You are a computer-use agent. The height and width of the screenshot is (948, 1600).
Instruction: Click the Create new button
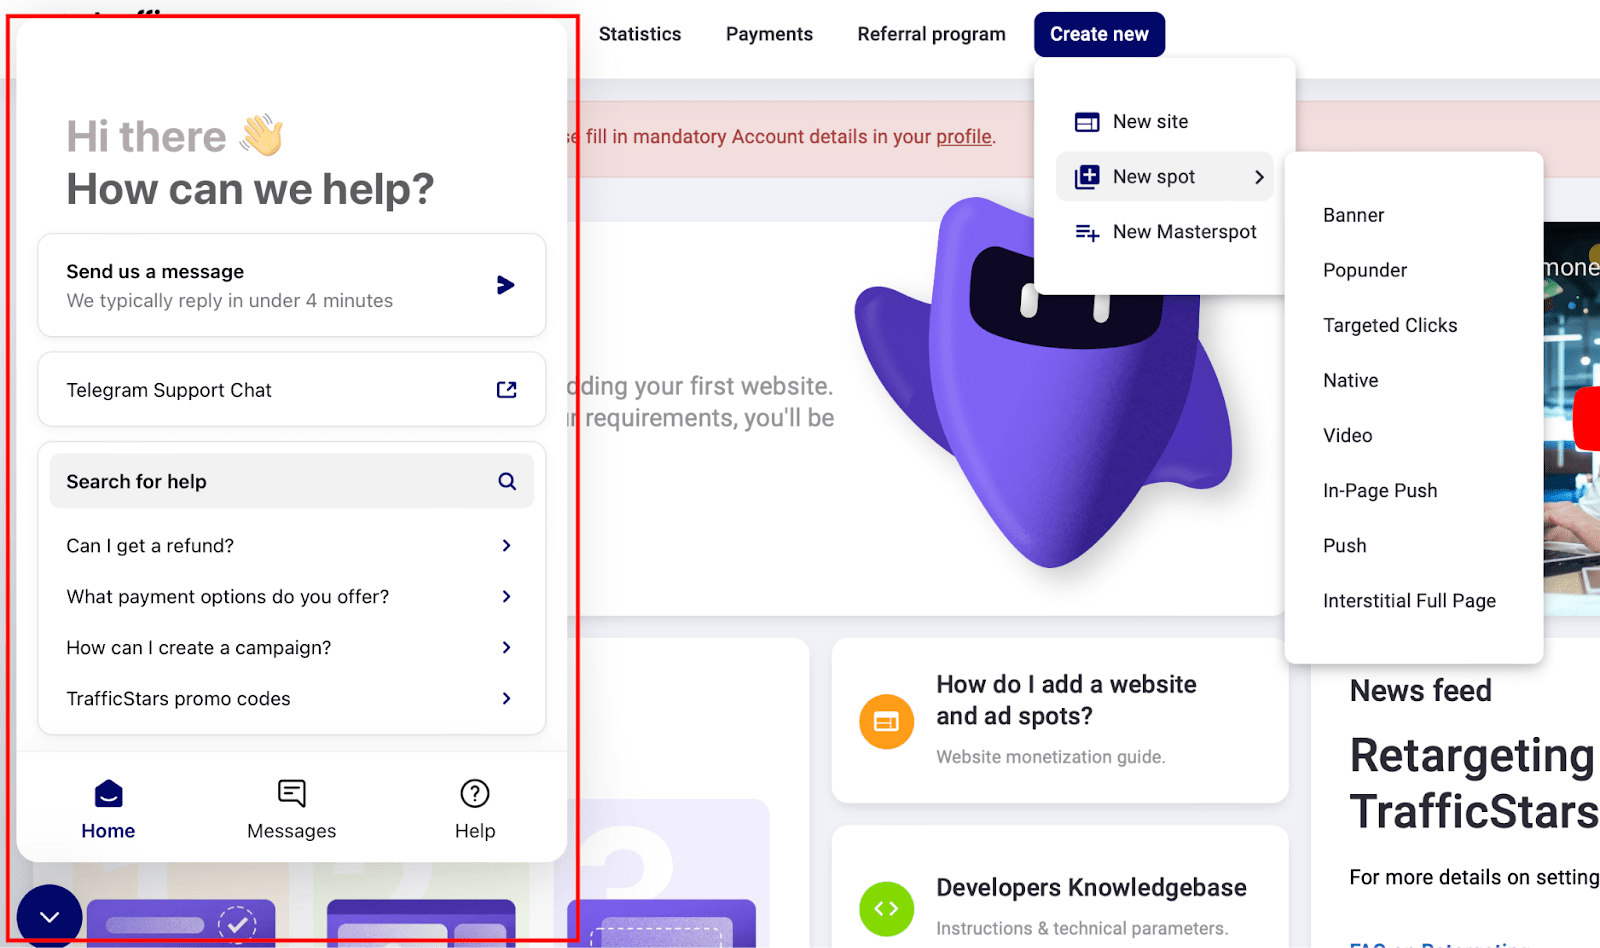[1098, 34]
